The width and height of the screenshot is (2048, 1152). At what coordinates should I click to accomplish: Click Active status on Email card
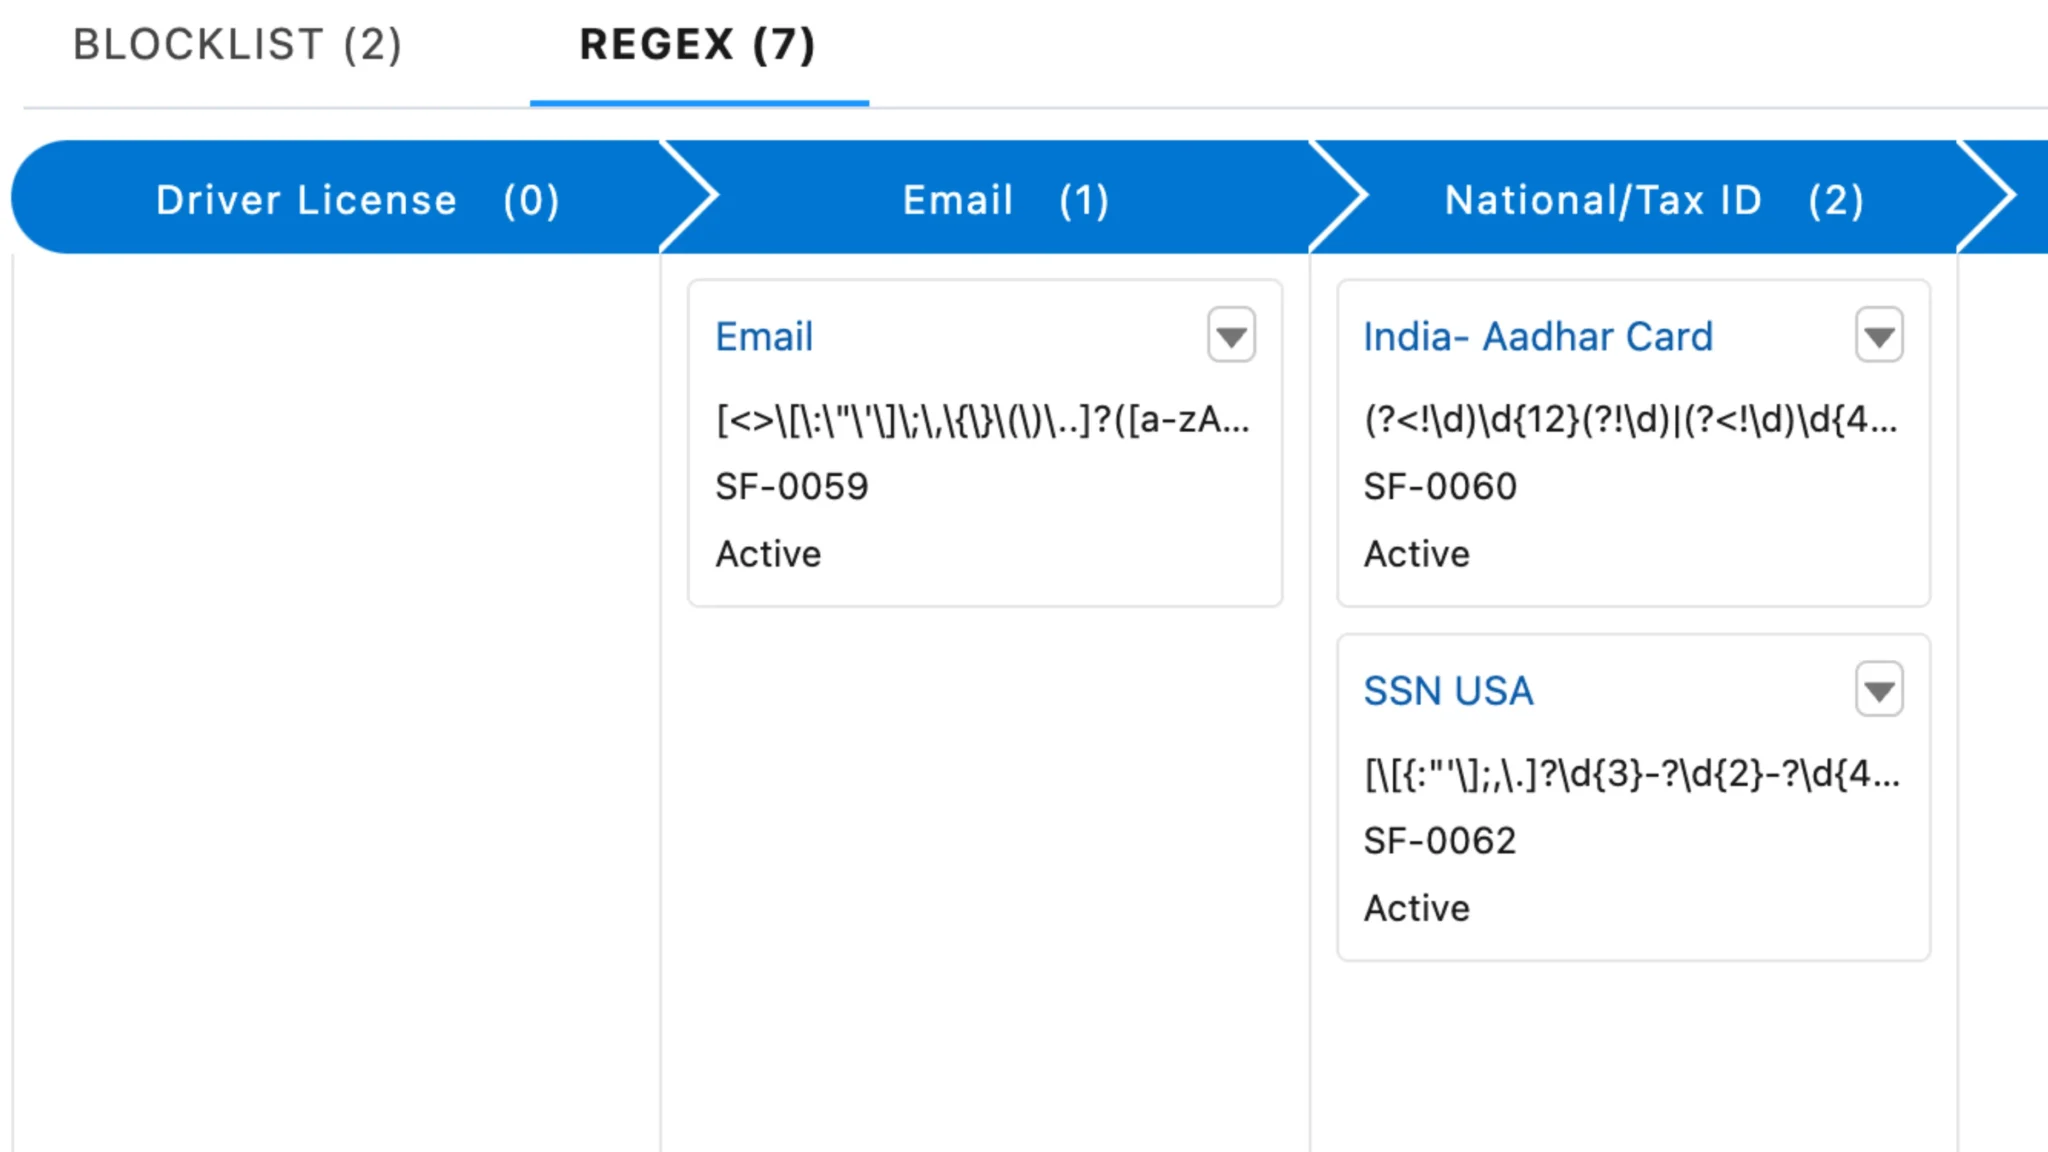pos(768,554)
